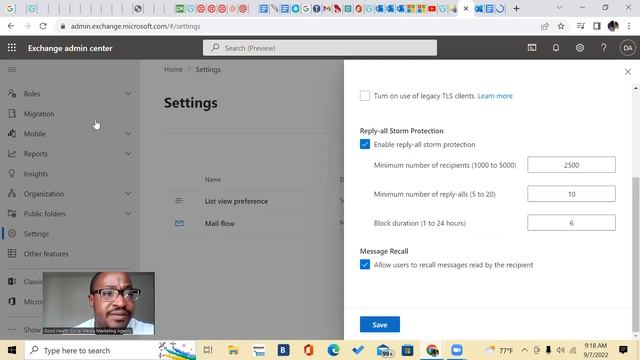Click the panel vertical scrollbar

coord(635,253)
